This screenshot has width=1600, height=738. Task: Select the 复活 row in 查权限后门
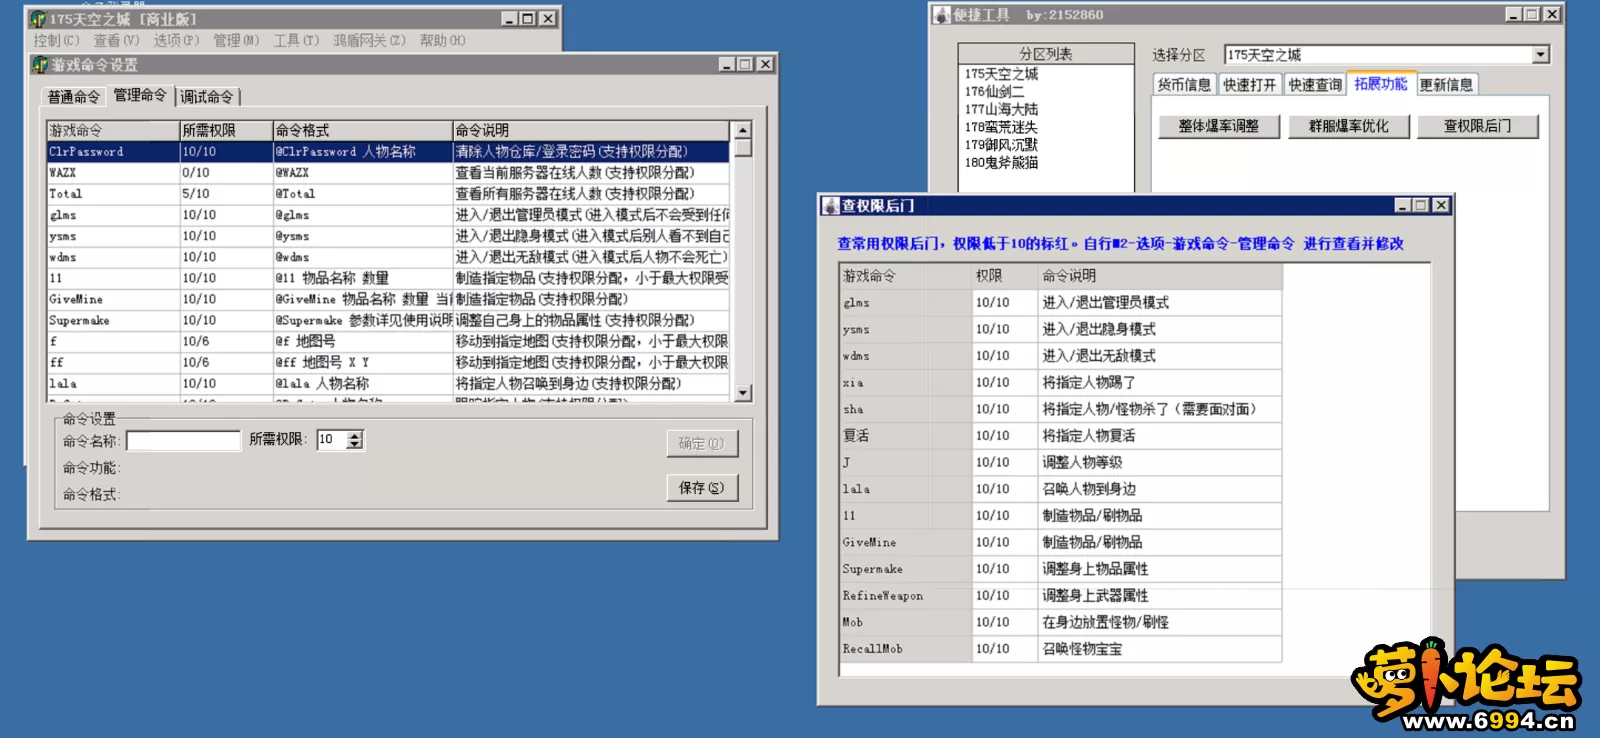pyautogui.click(x=1061, y=436)
